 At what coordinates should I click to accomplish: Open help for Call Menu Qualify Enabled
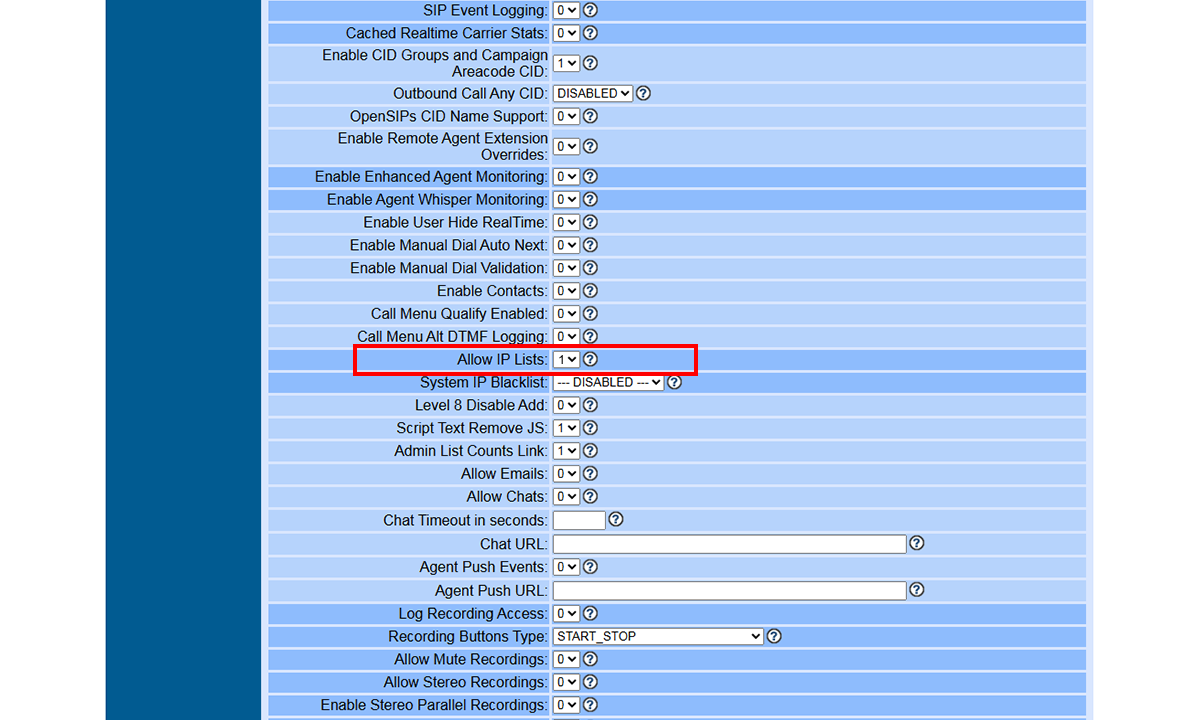click(590, 314)
